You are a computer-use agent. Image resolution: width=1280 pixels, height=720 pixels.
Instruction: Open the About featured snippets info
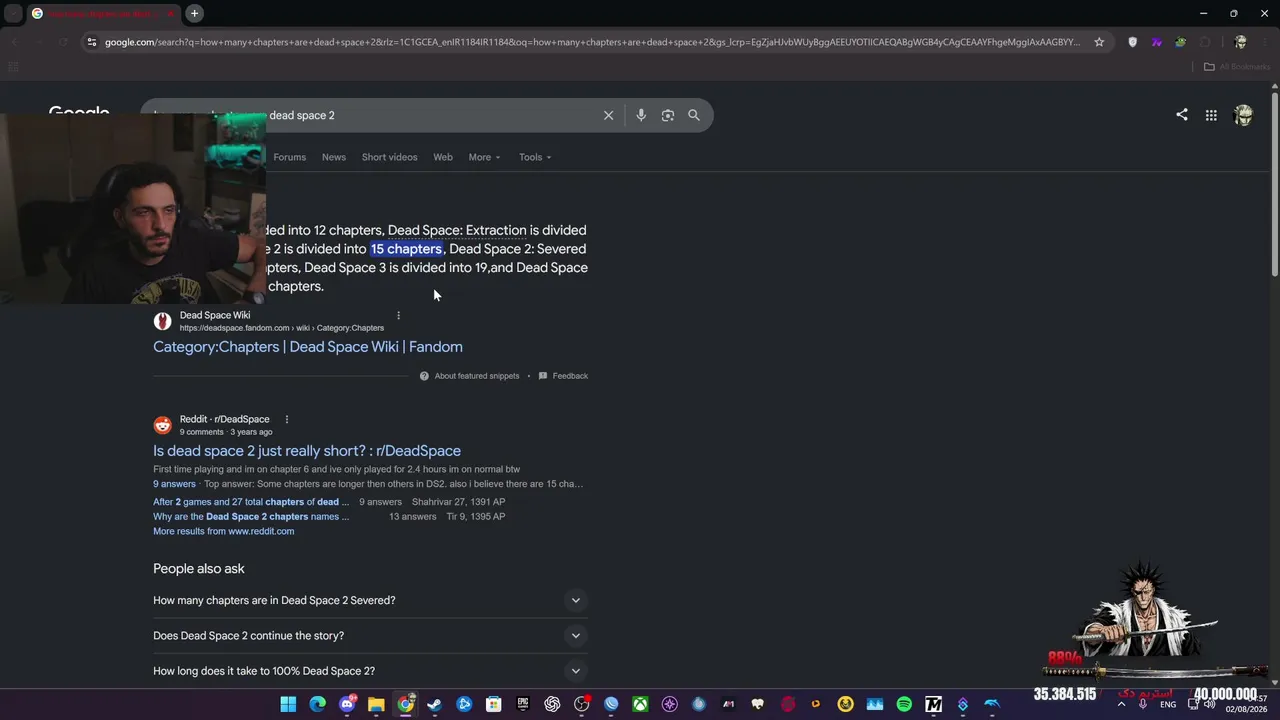(469, 376)
